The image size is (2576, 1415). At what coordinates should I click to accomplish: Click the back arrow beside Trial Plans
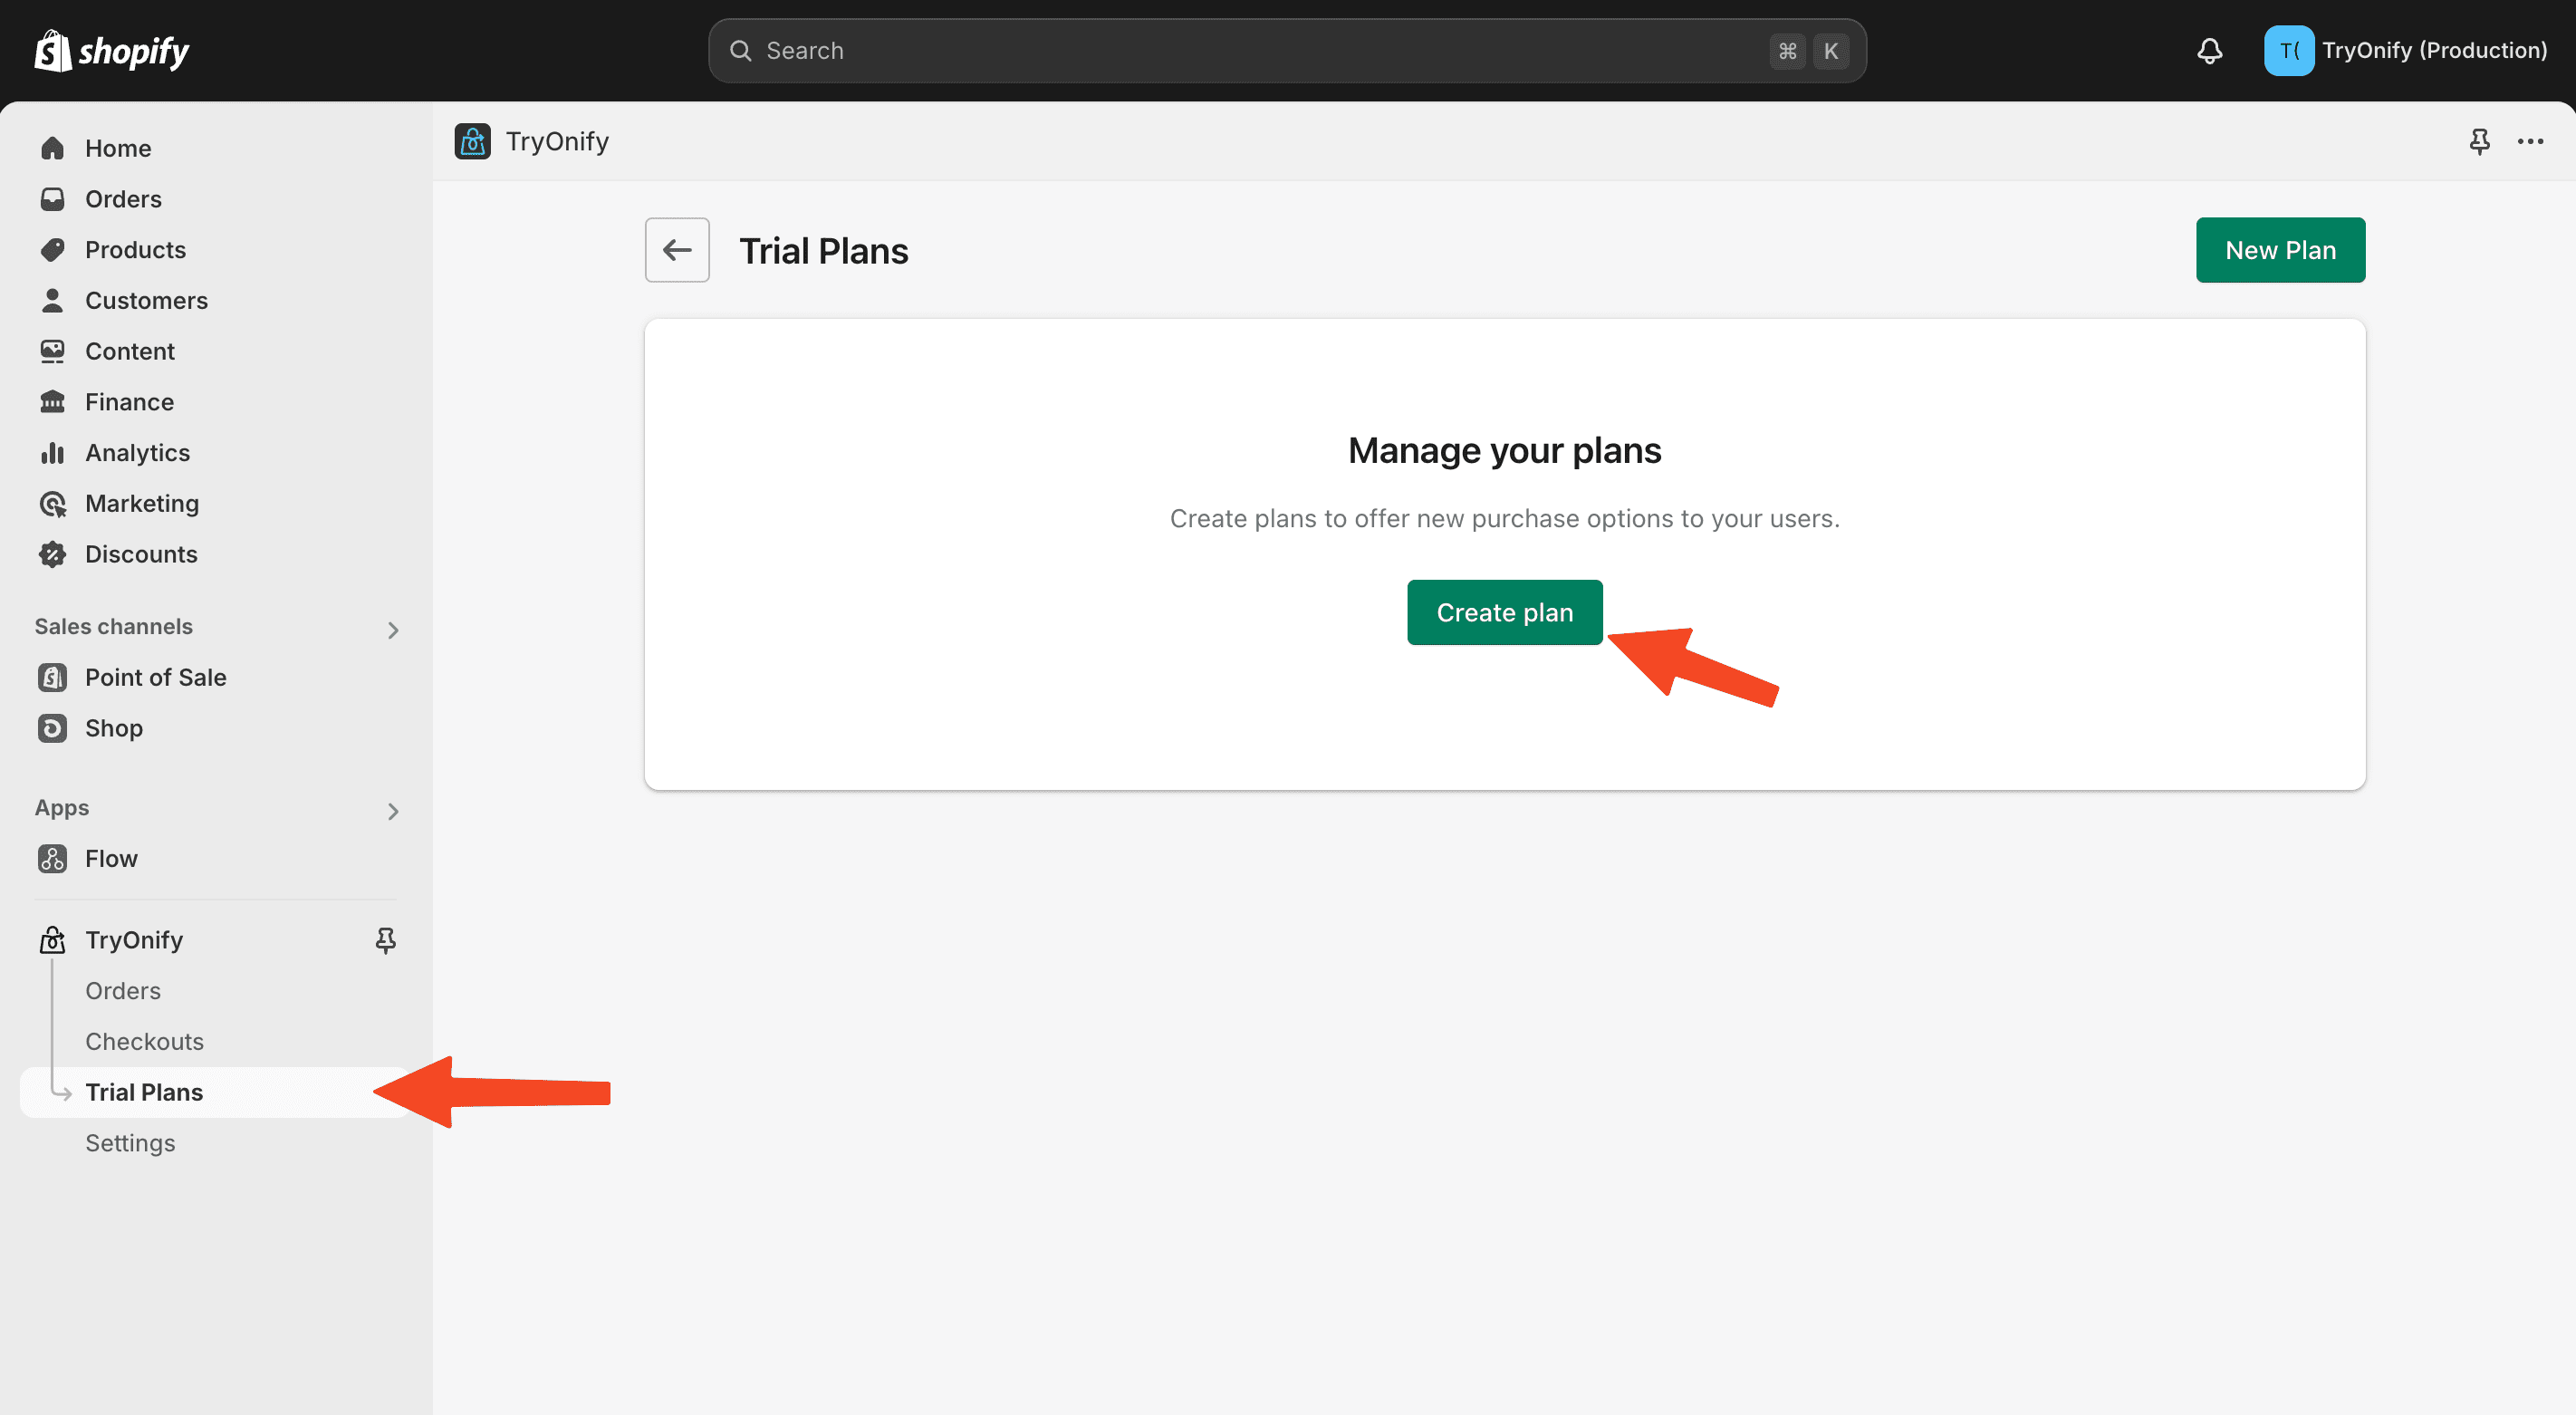click(677, 250)
